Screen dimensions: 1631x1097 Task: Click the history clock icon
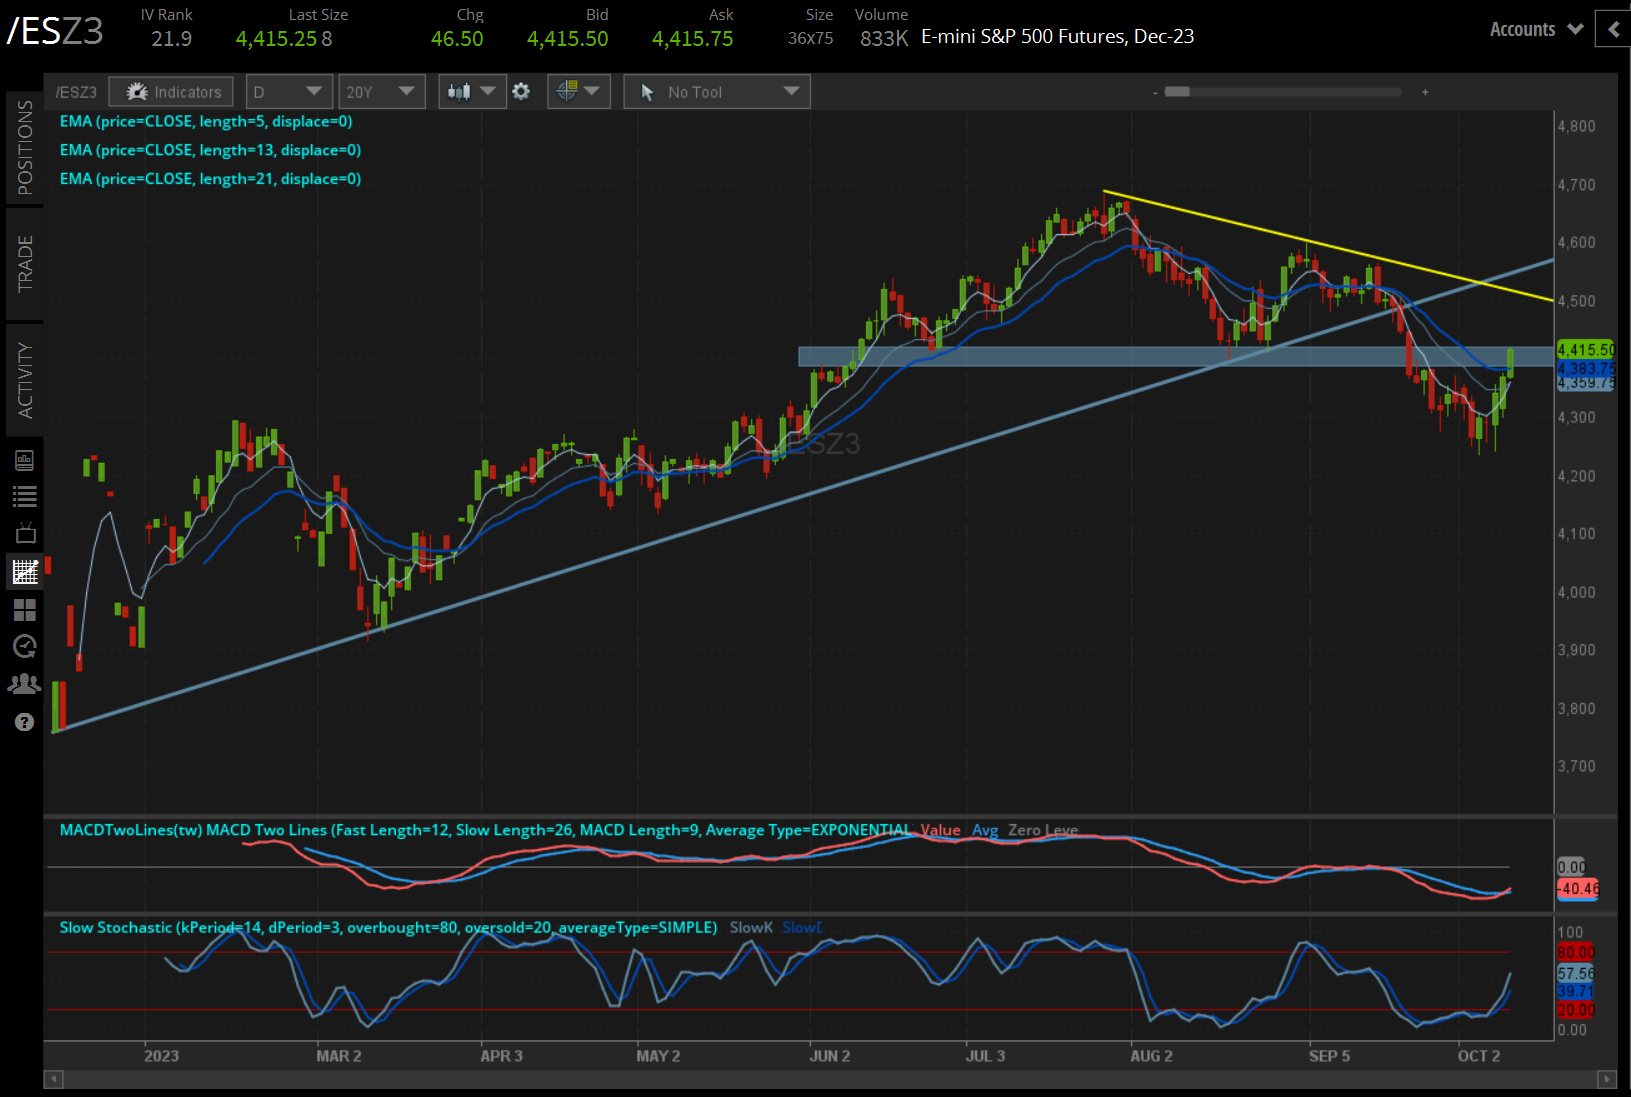(25, 646)
